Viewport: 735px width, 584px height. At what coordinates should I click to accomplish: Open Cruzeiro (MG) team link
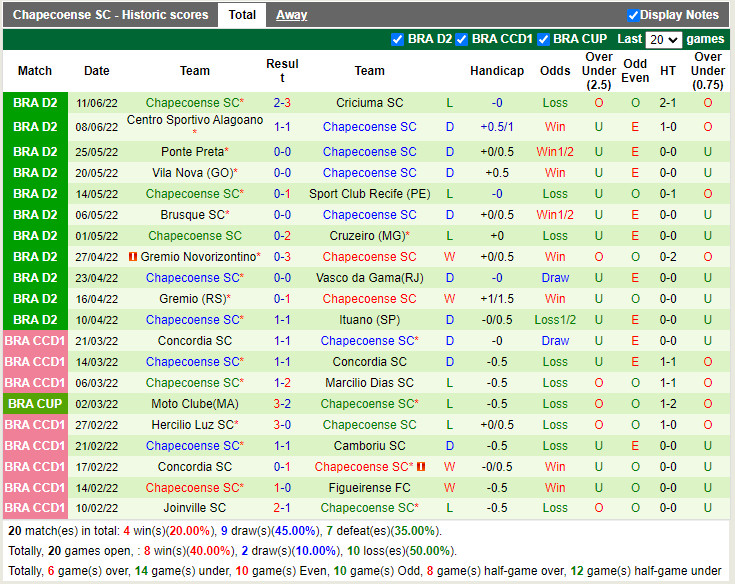[367, 236]
